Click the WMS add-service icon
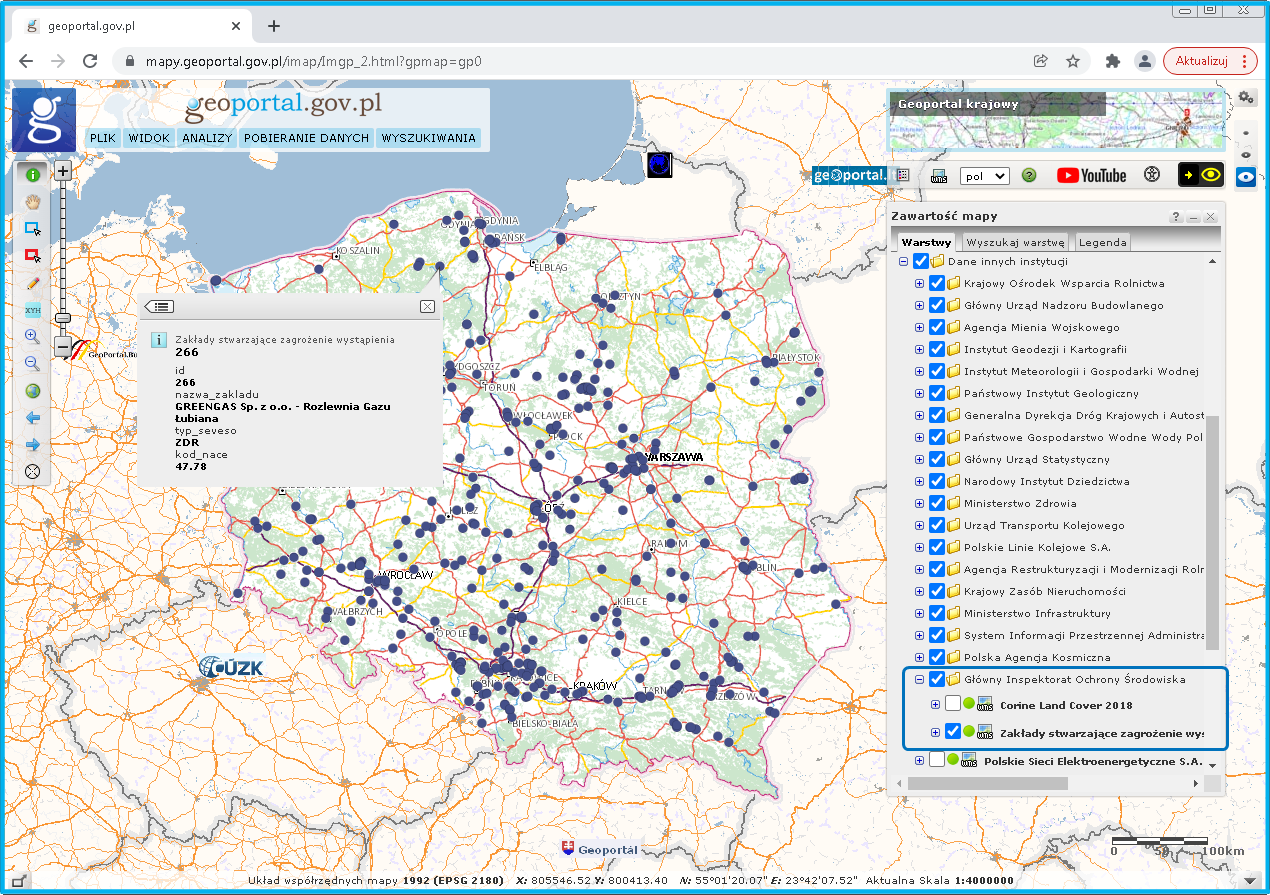 tap(939, 176)
